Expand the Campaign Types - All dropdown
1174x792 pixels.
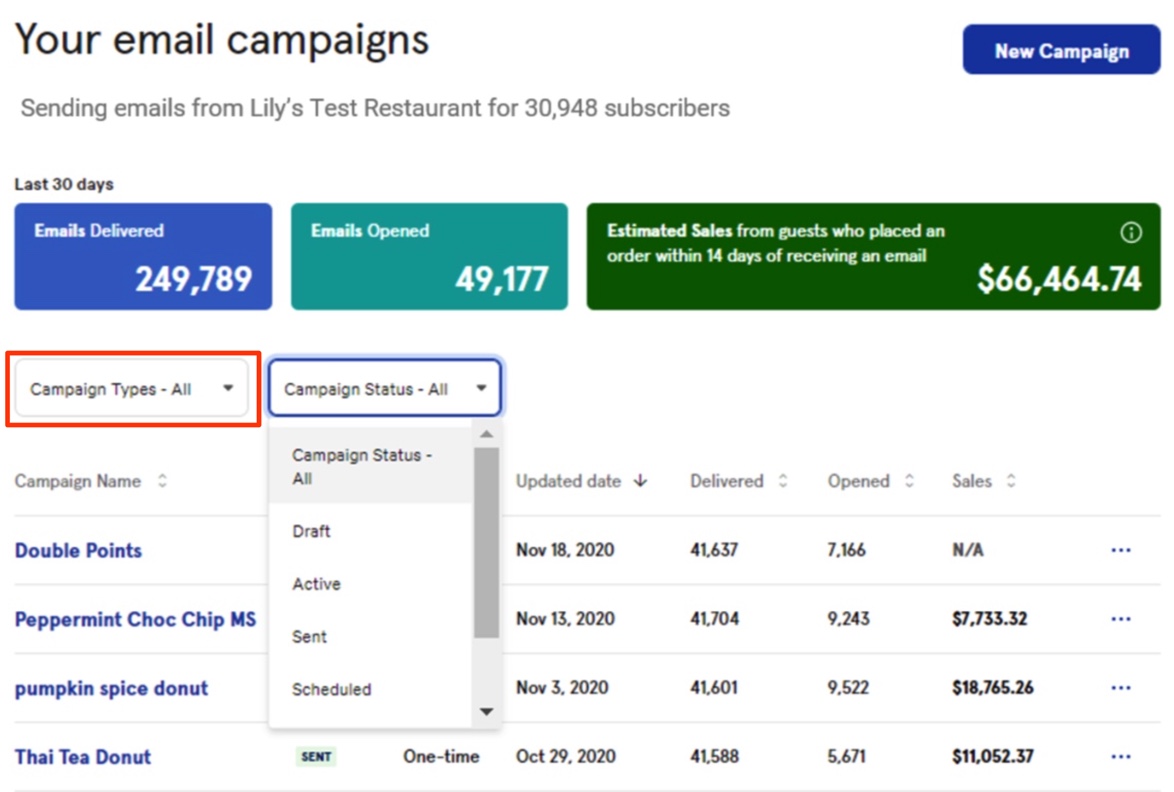131,389
